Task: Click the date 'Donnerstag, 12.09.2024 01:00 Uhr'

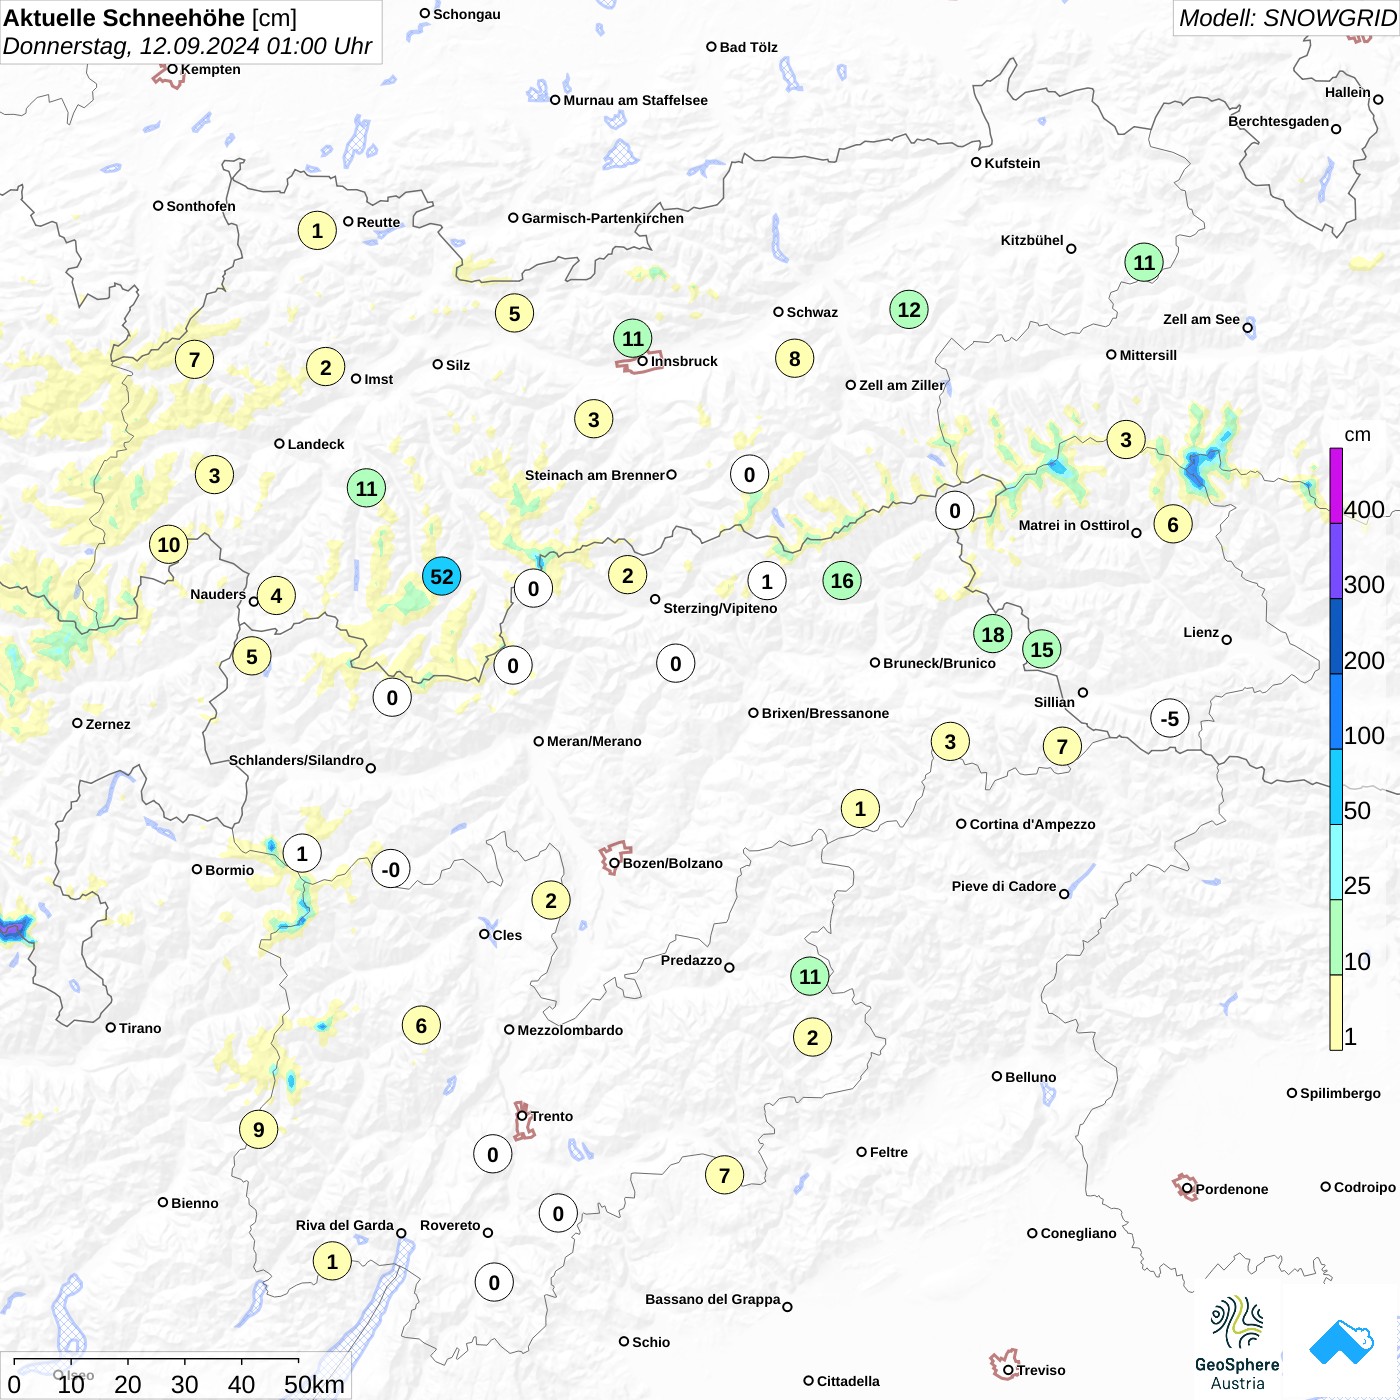Action: 187,46
